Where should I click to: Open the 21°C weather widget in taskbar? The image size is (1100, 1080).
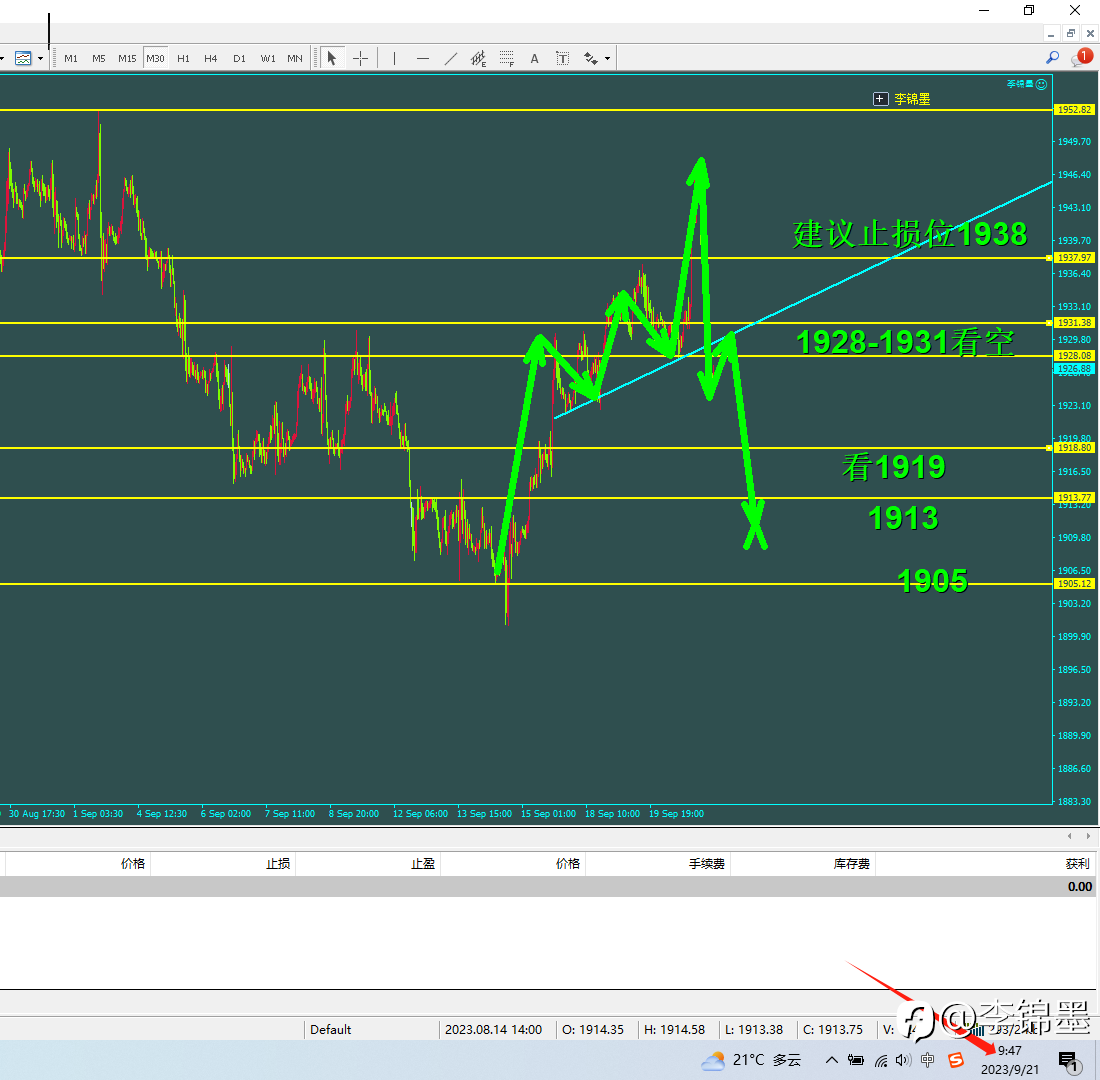pos(751,1060)
